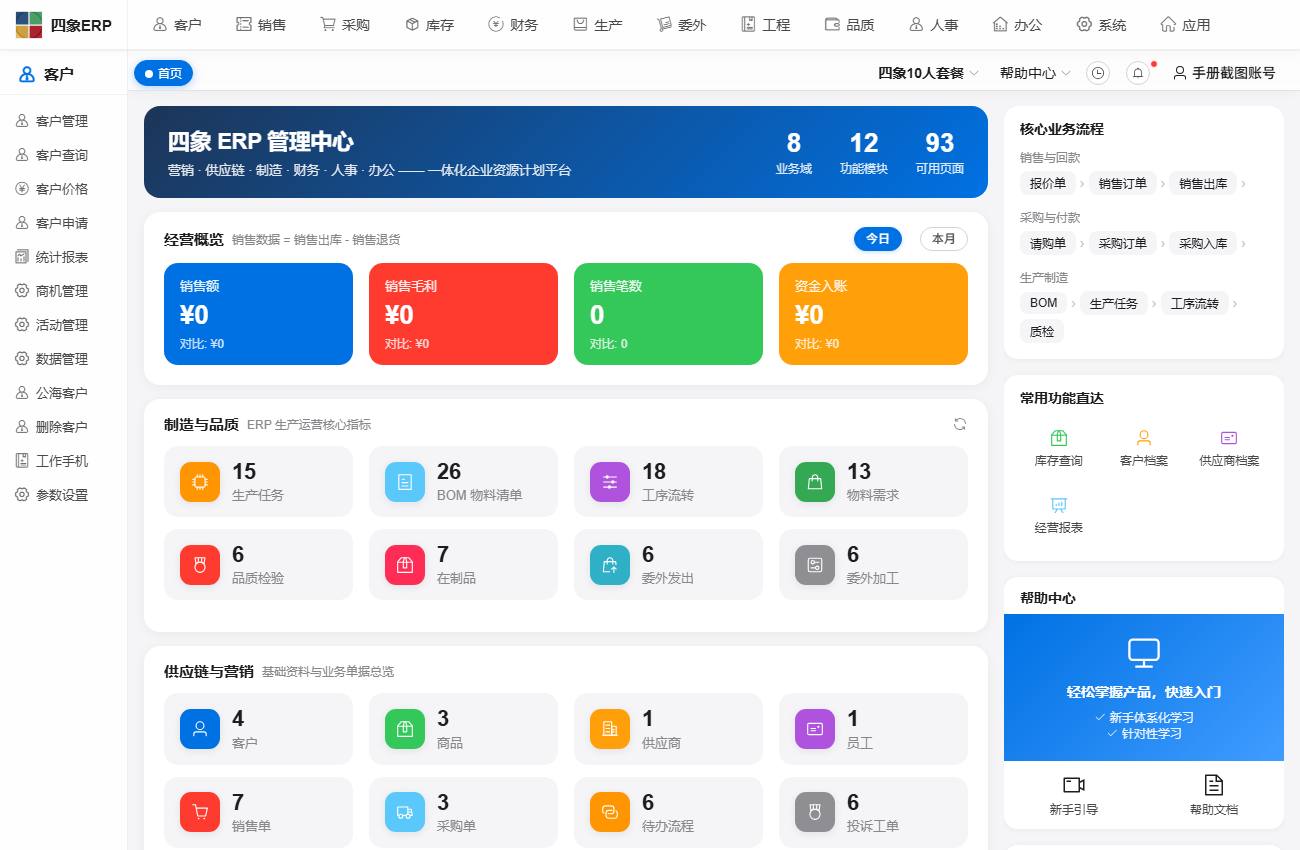Viewport: 1300px width, 850px height.
Task: Open 客户档案 shortcut icon
Action: [1144, 438]
